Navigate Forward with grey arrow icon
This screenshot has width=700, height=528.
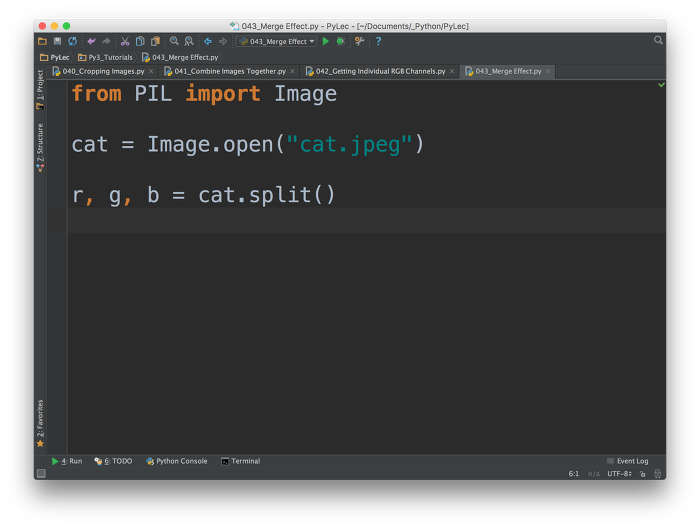223,41
